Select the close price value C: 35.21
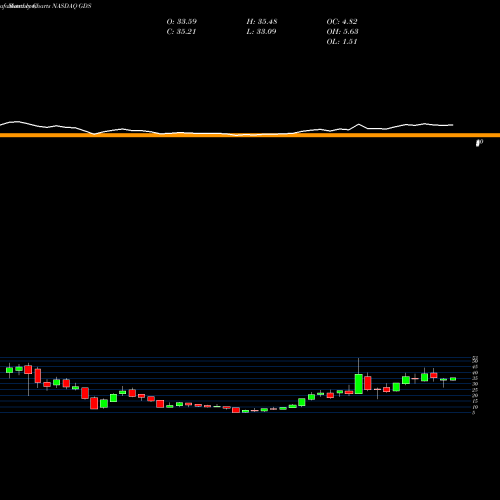This screenshot has height=500, width=500. (x=181, y=32)
